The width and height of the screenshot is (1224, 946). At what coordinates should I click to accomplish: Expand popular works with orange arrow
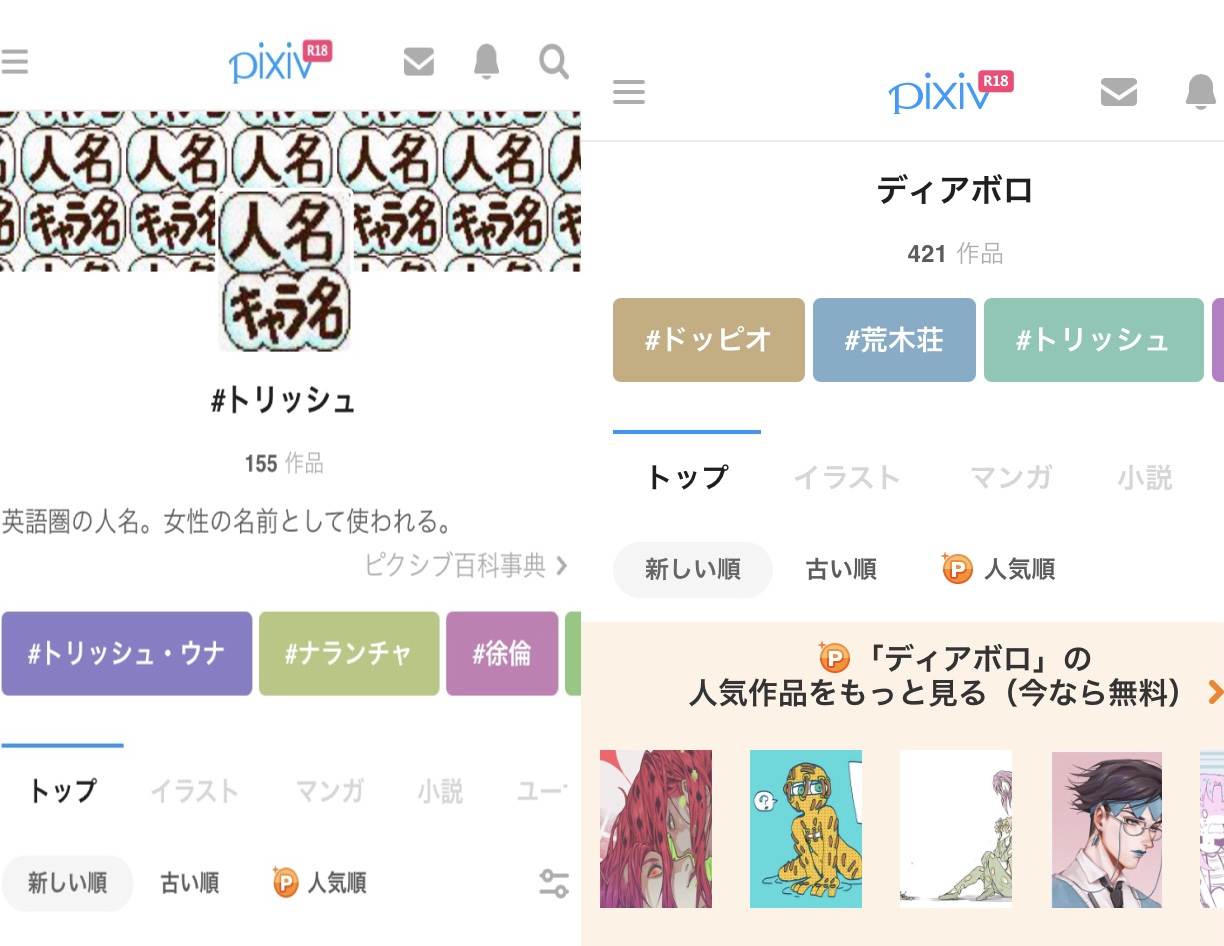(x=1215, y=692)
